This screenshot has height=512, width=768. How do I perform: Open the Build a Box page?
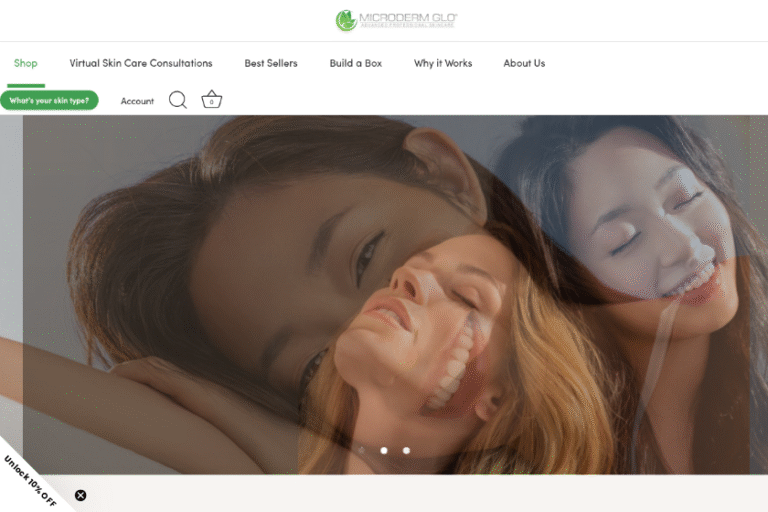[356, 63]
